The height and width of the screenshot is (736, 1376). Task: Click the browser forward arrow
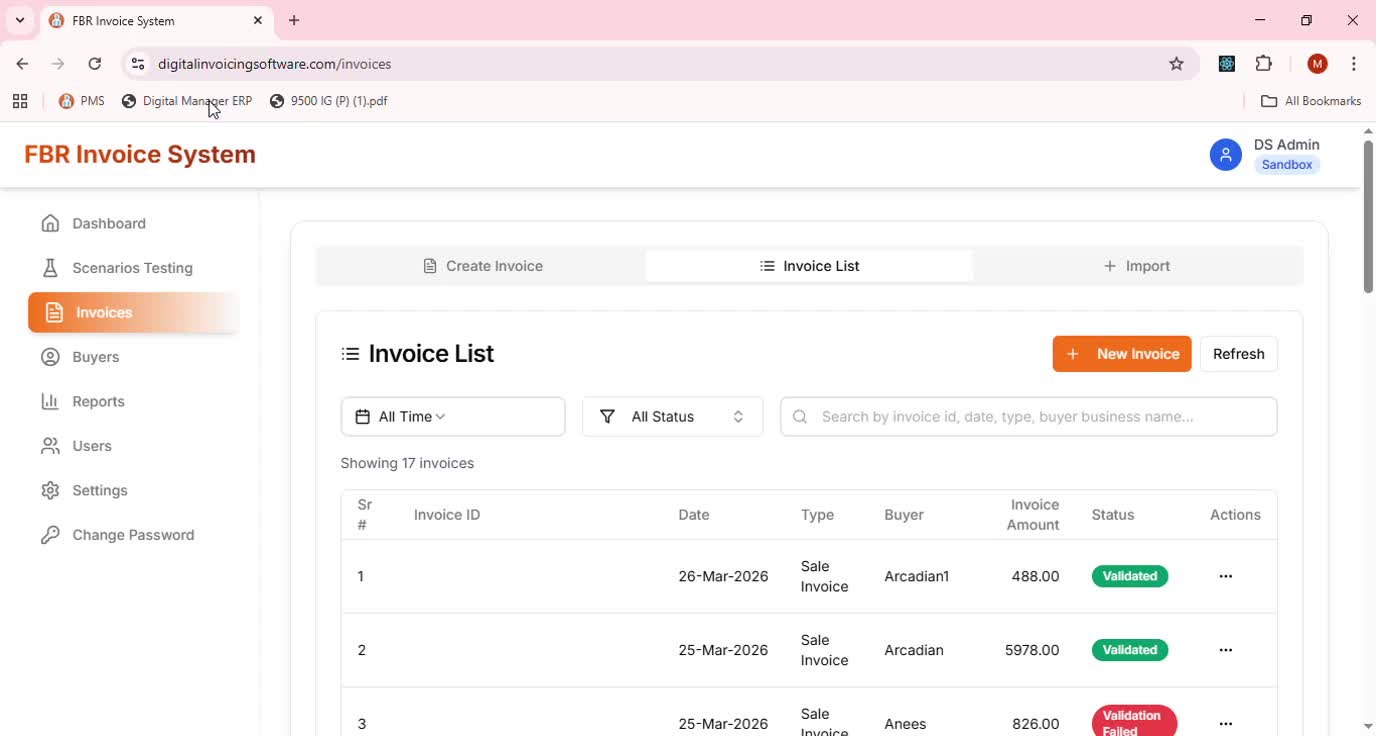coord(58,64)
